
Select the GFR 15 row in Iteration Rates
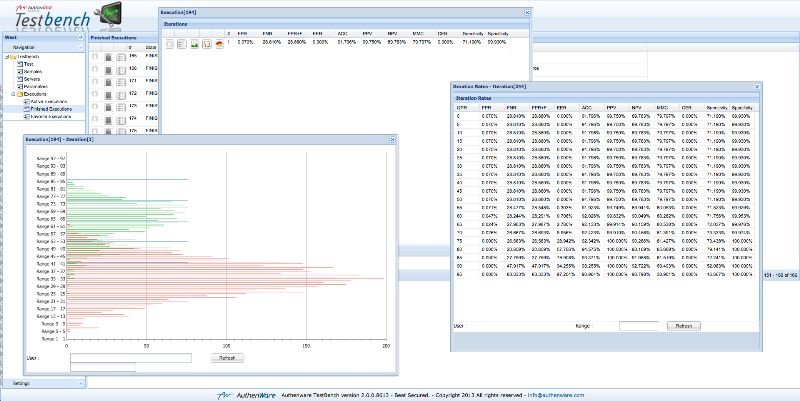click(605, 141)
